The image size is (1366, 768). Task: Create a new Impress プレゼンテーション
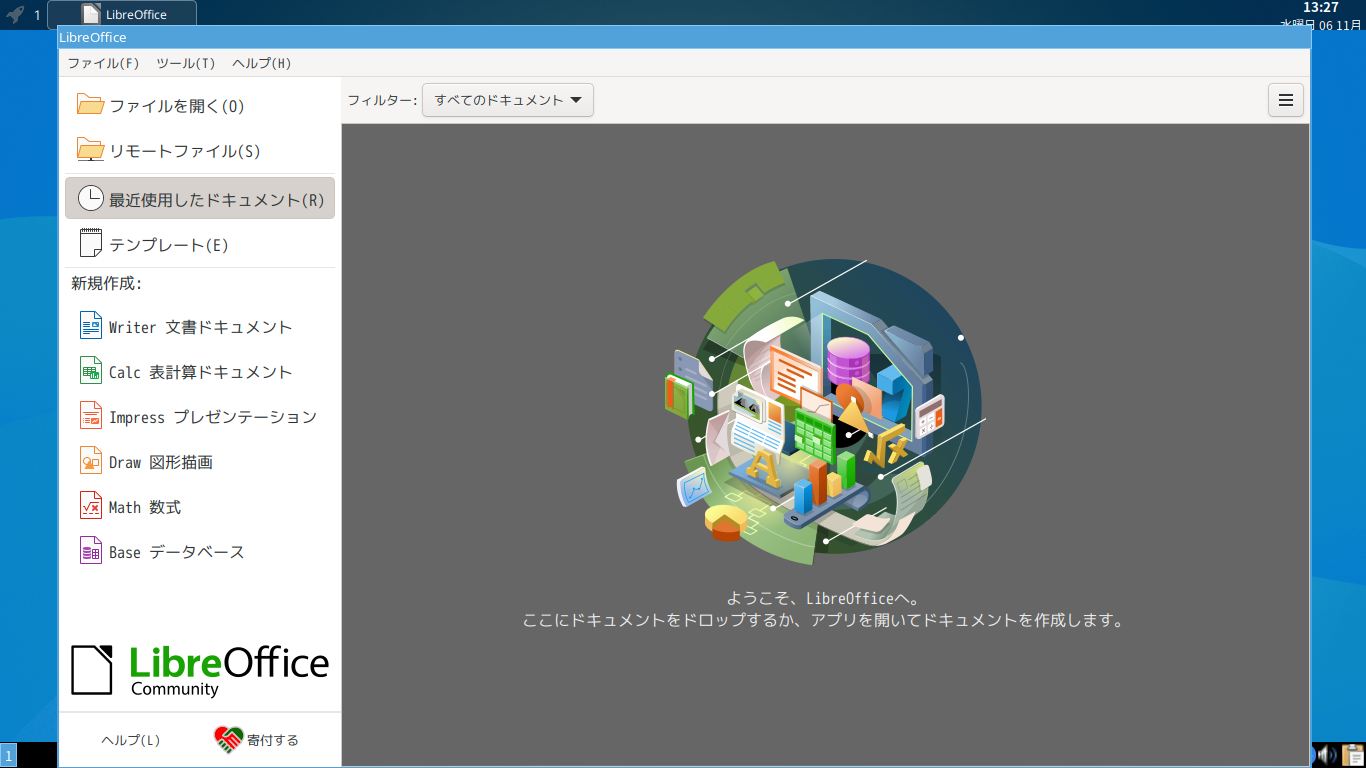200,417
